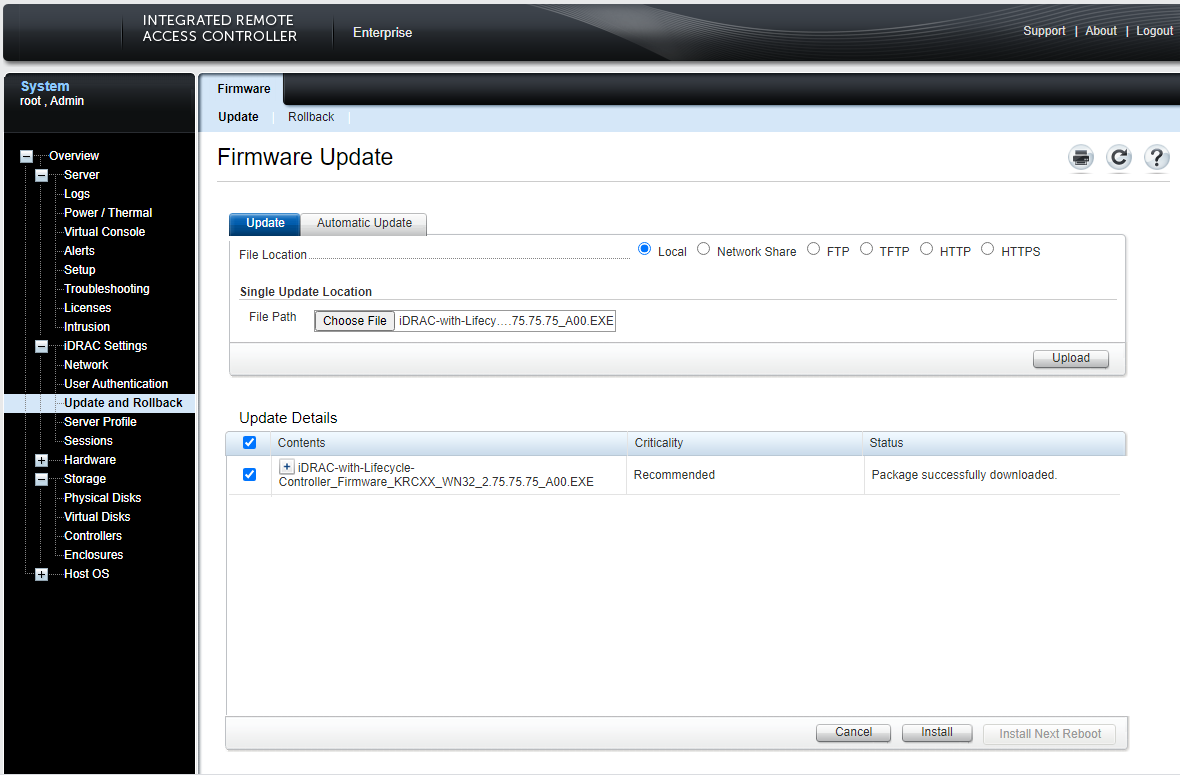Toggle the select-all checkbox in Contents header

(x=249, y=442)
